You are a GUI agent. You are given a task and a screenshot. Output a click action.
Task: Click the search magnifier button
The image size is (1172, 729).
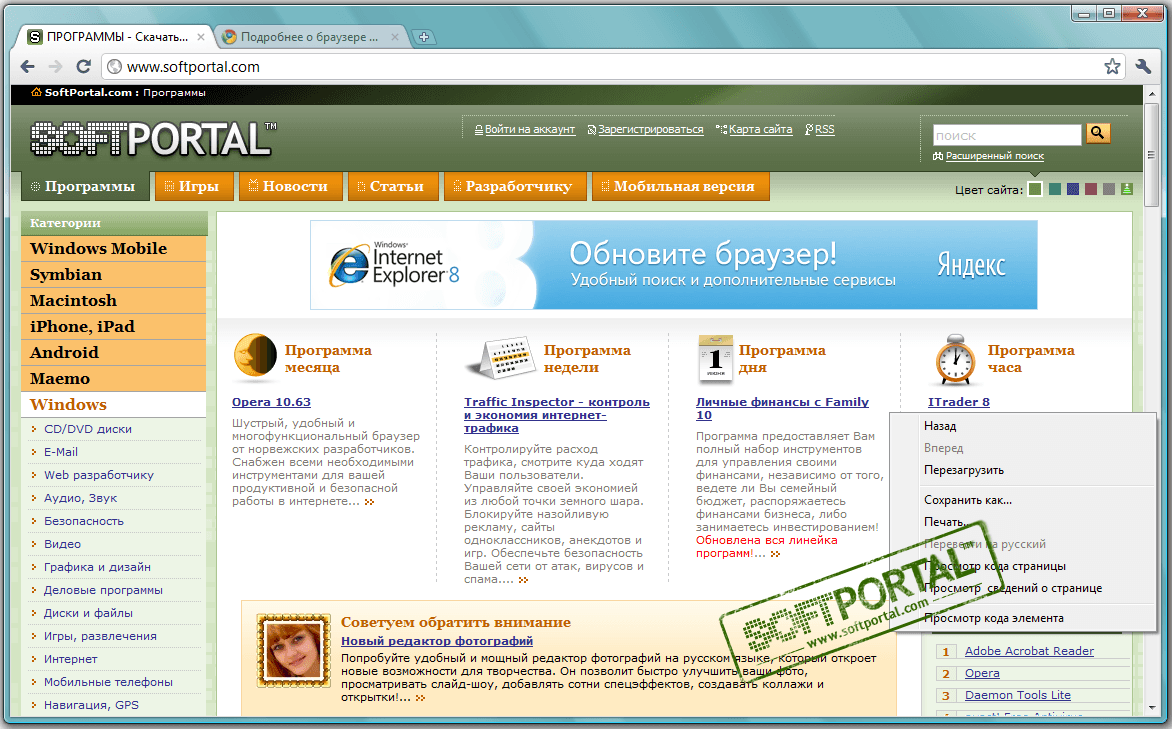point(1097,133)
